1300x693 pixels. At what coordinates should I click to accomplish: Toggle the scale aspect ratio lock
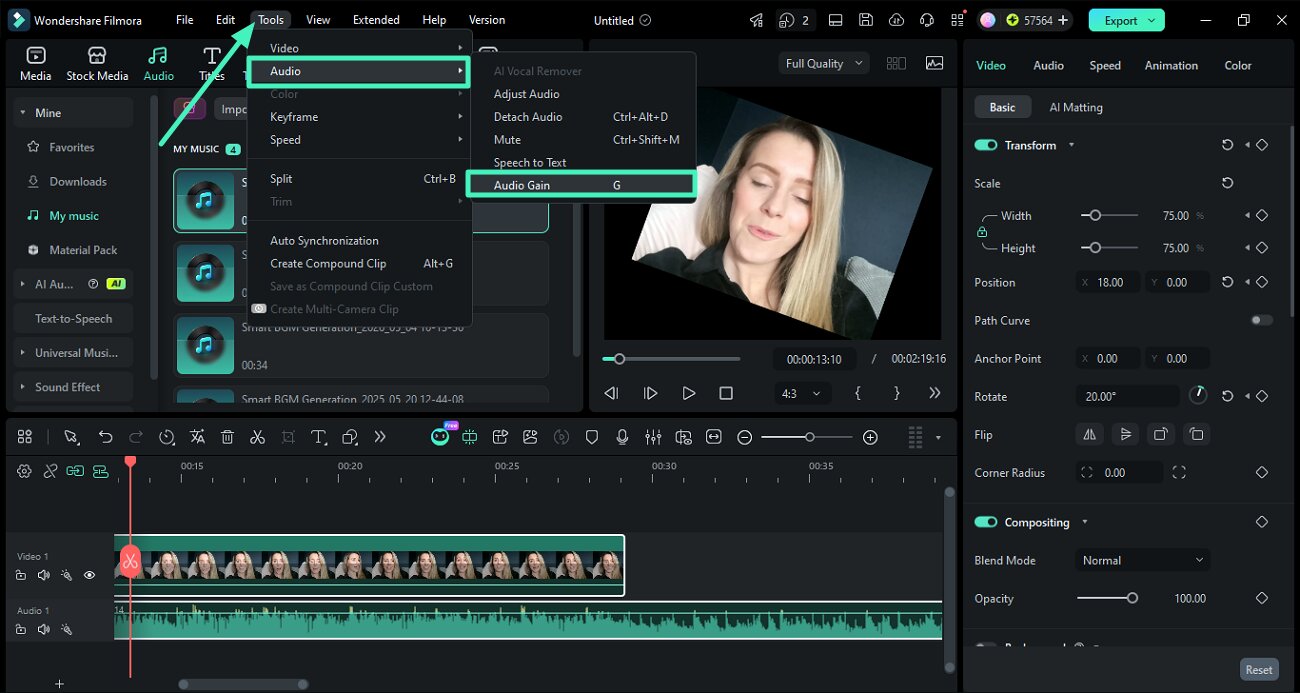(x=982, y=232)
